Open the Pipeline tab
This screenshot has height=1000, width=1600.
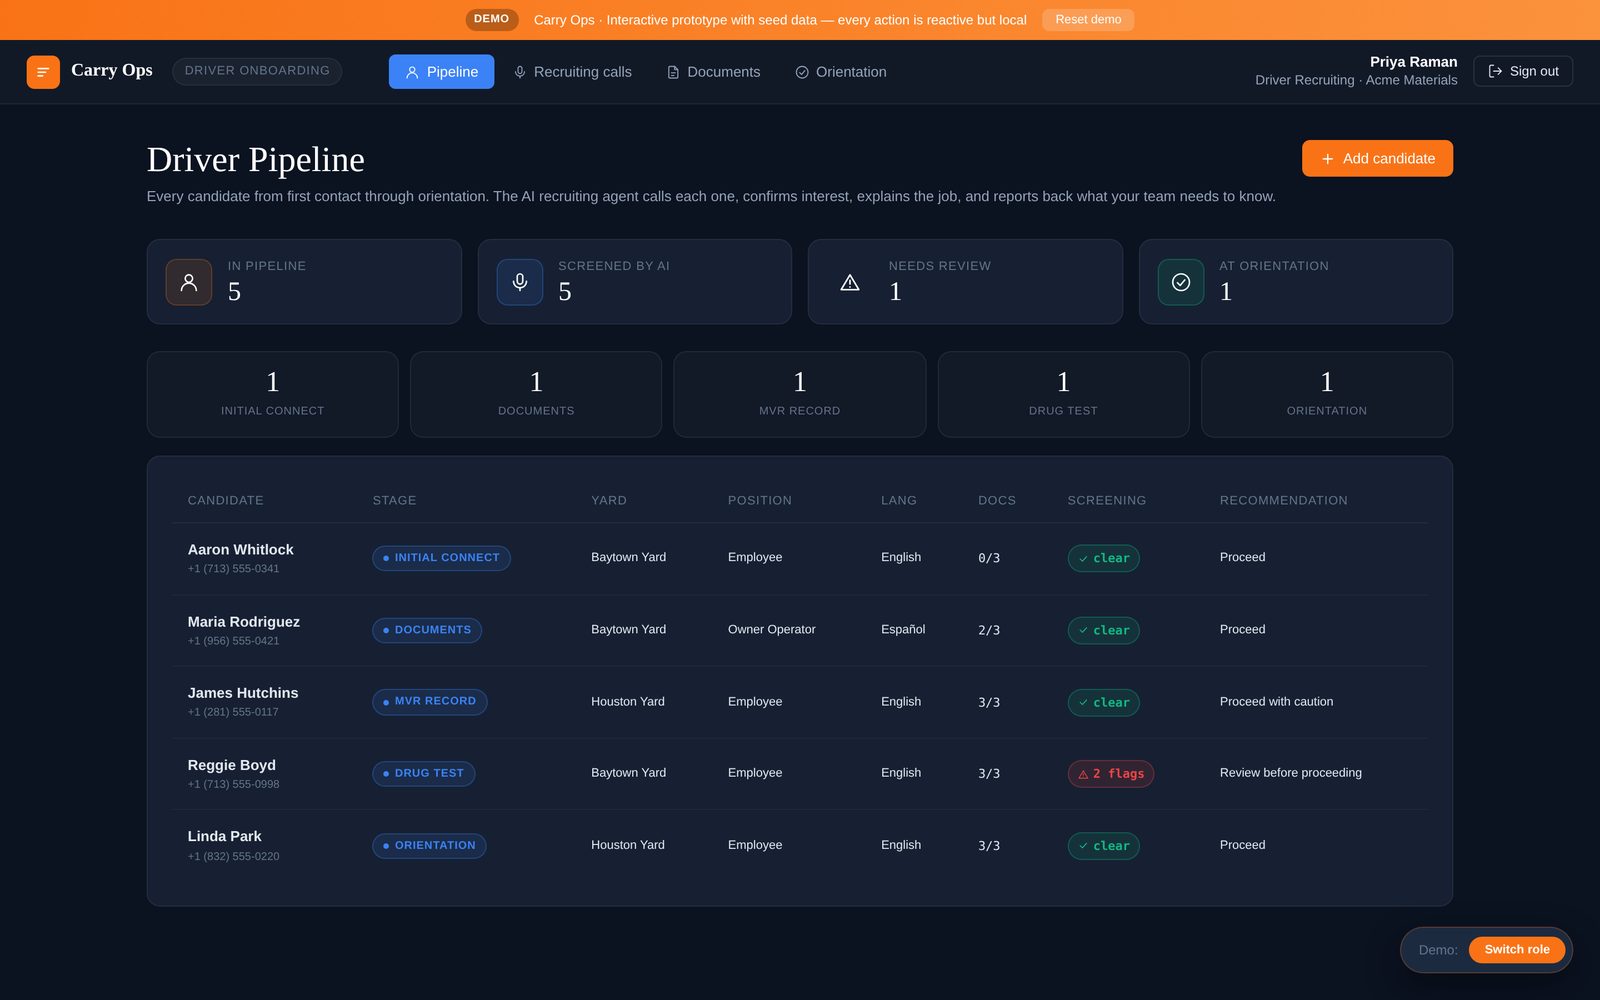click(441, 72)
